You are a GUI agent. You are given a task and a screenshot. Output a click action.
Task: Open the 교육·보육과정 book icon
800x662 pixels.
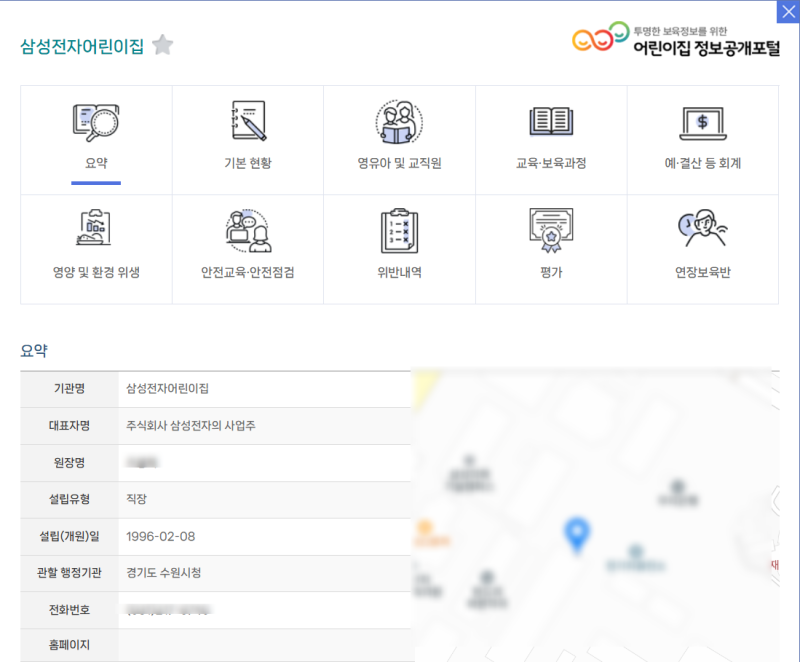(x=551, y=122)
